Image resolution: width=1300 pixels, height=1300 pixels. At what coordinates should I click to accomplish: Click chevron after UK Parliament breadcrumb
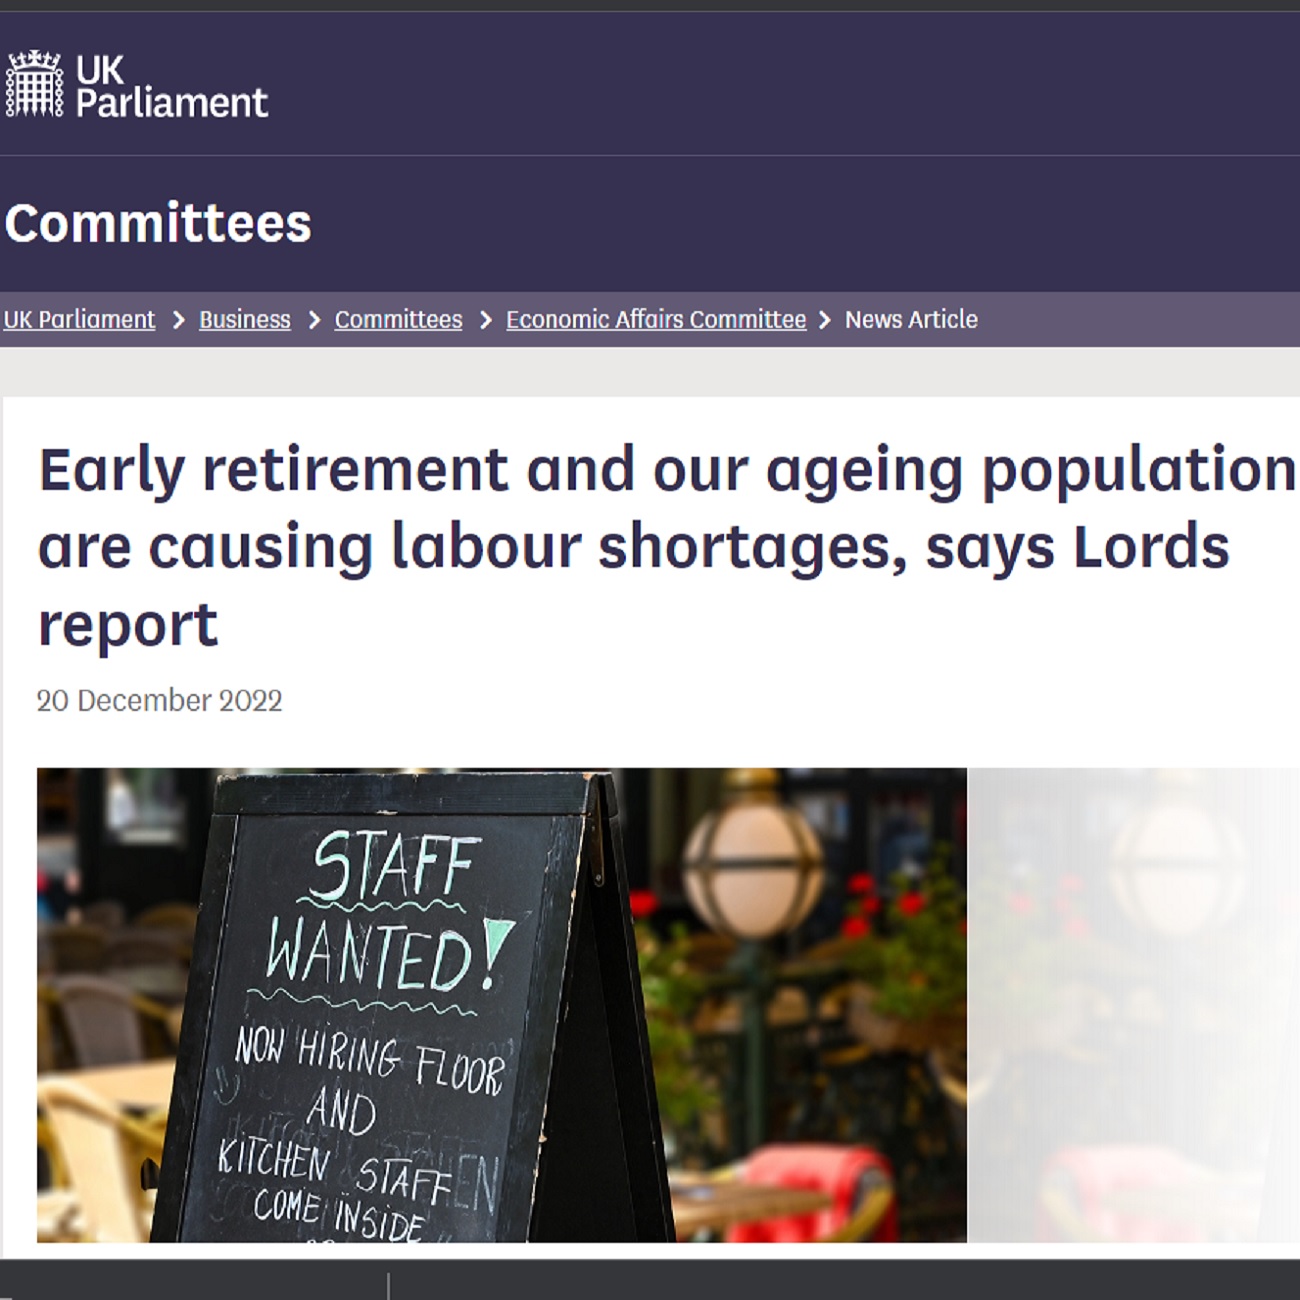click(x=178, y=320)
